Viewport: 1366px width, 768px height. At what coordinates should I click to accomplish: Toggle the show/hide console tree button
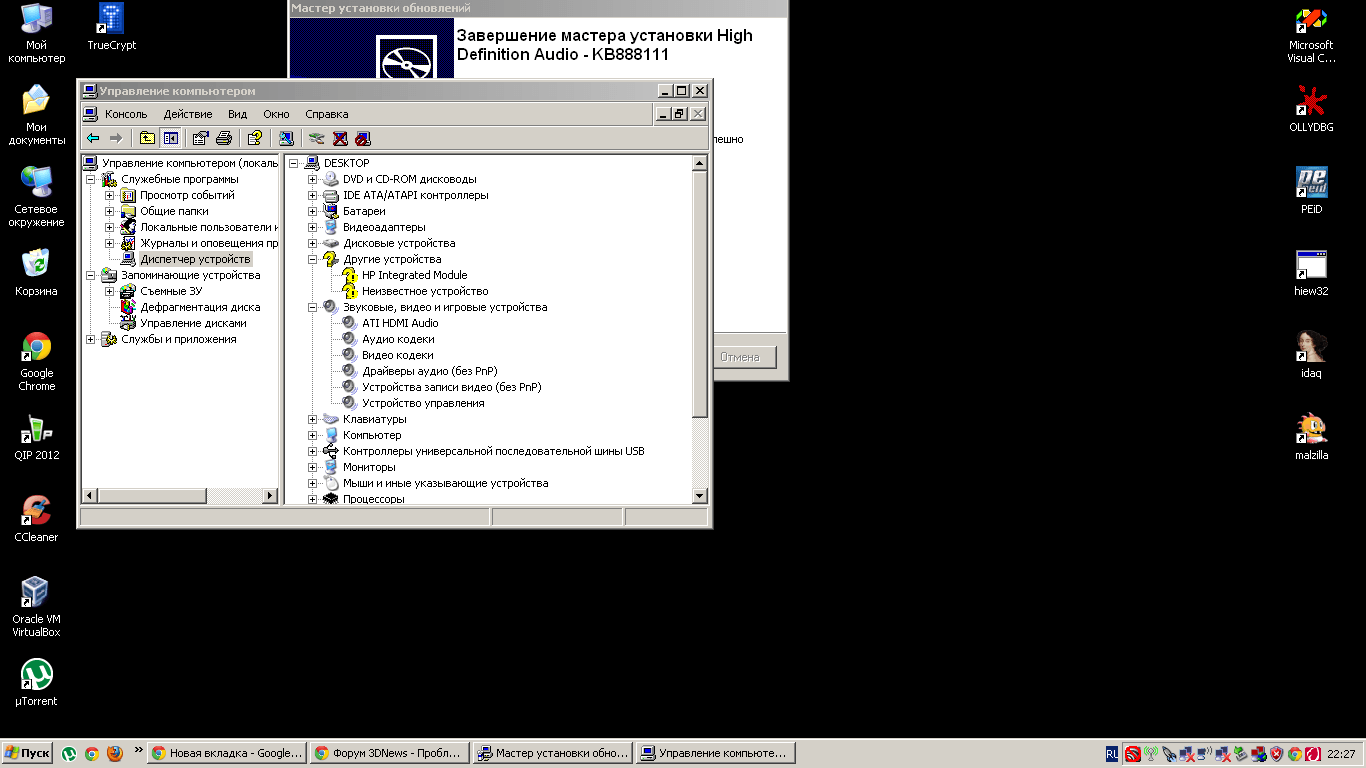pyautogui.click(x=171, y=138)
